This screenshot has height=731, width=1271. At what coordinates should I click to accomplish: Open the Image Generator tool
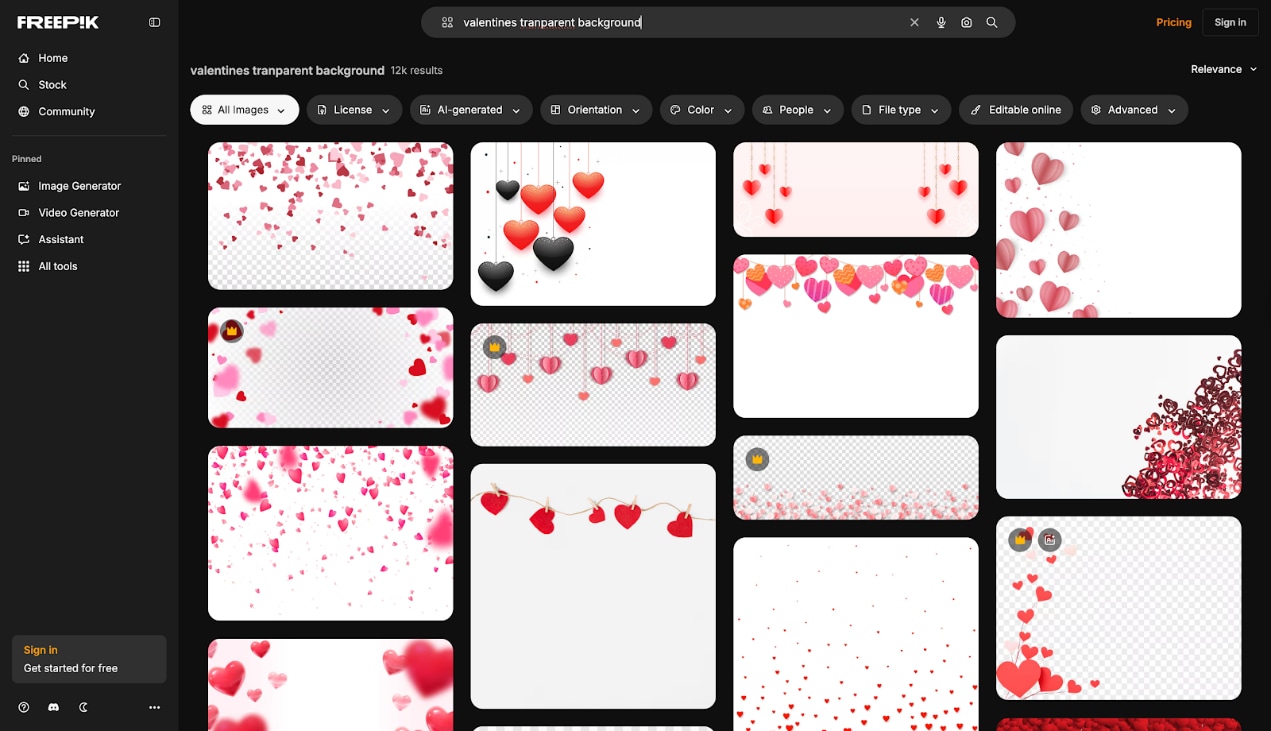tap(80, 186)
